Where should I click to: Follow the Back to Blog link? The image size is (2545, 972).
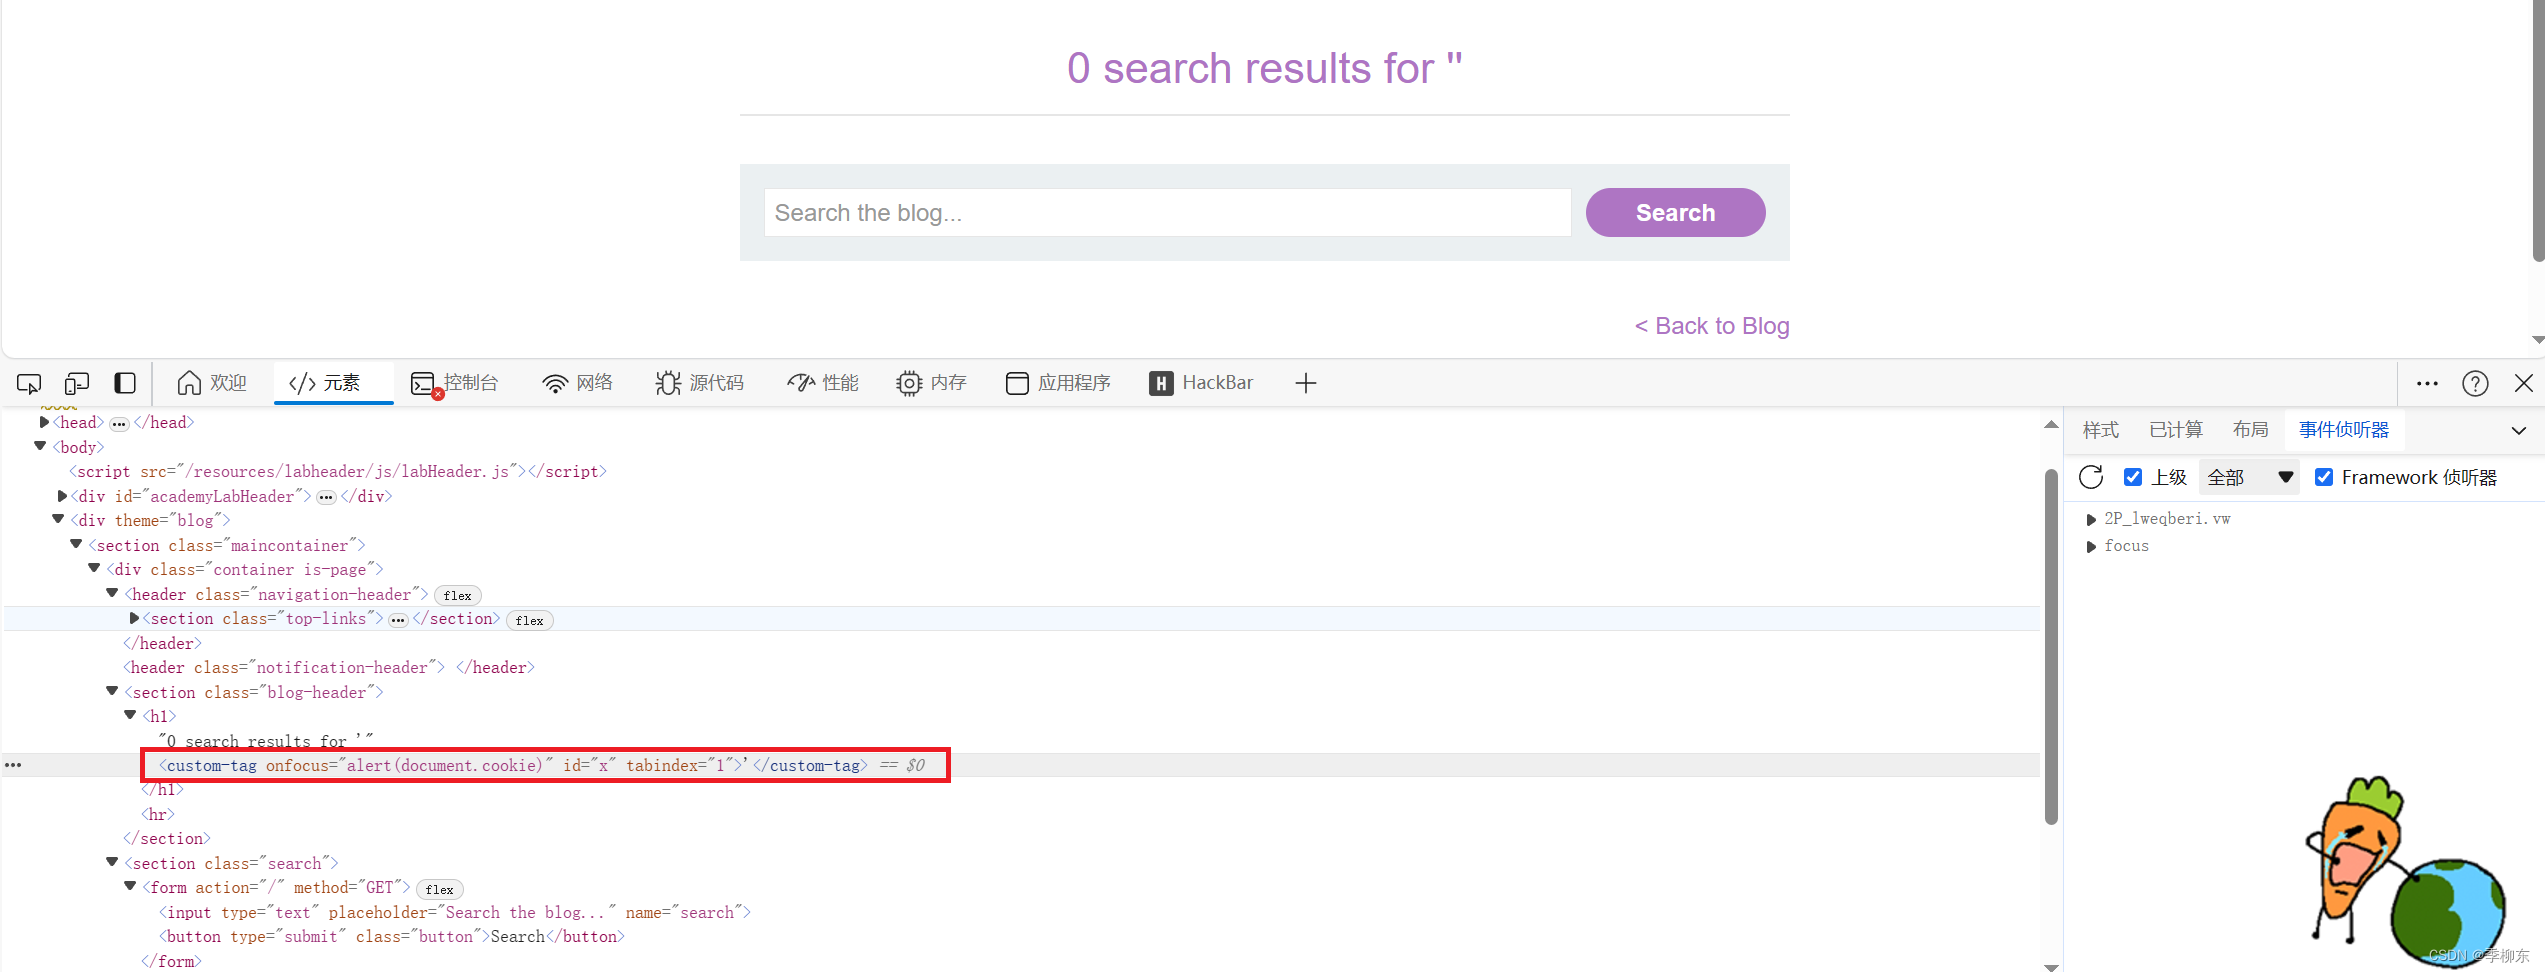pyautogui.click(x=1712, y=326)
